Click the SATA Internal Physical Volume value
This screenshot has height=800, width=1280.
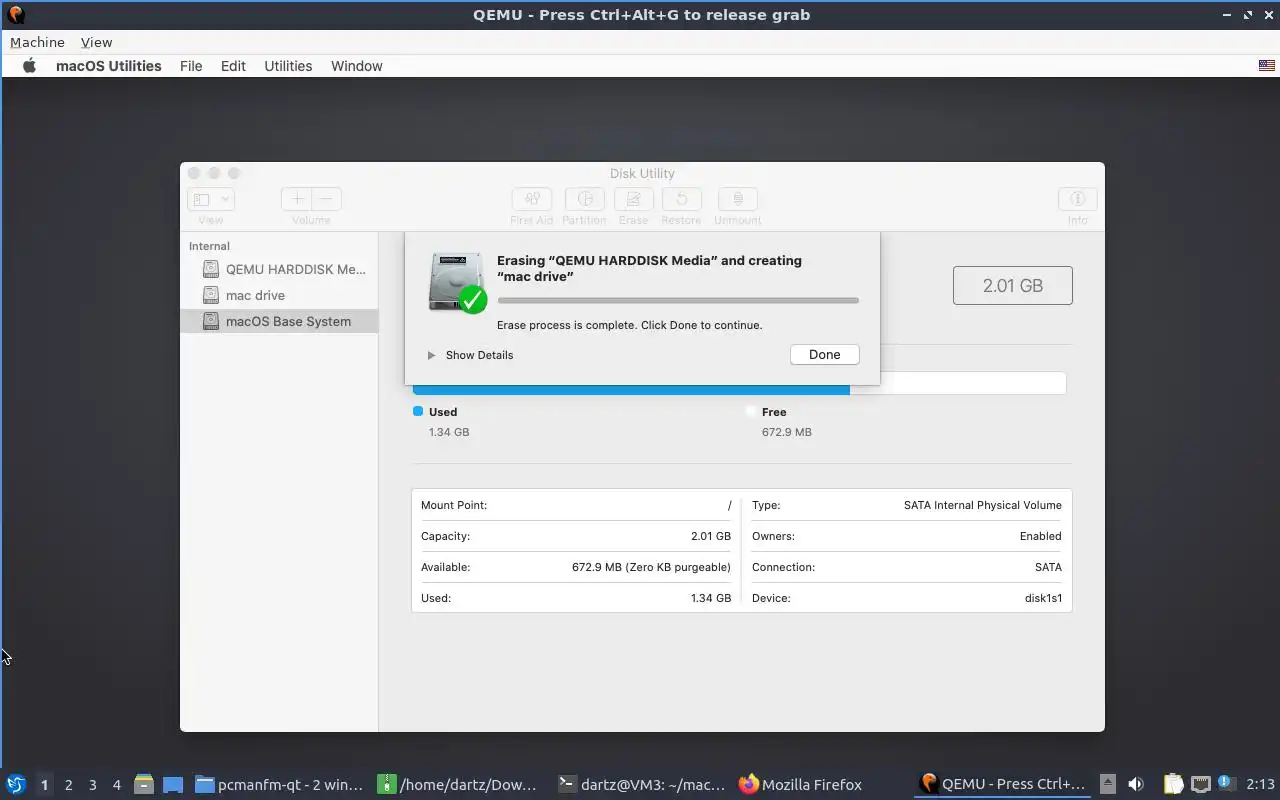[x=983, y=505]
